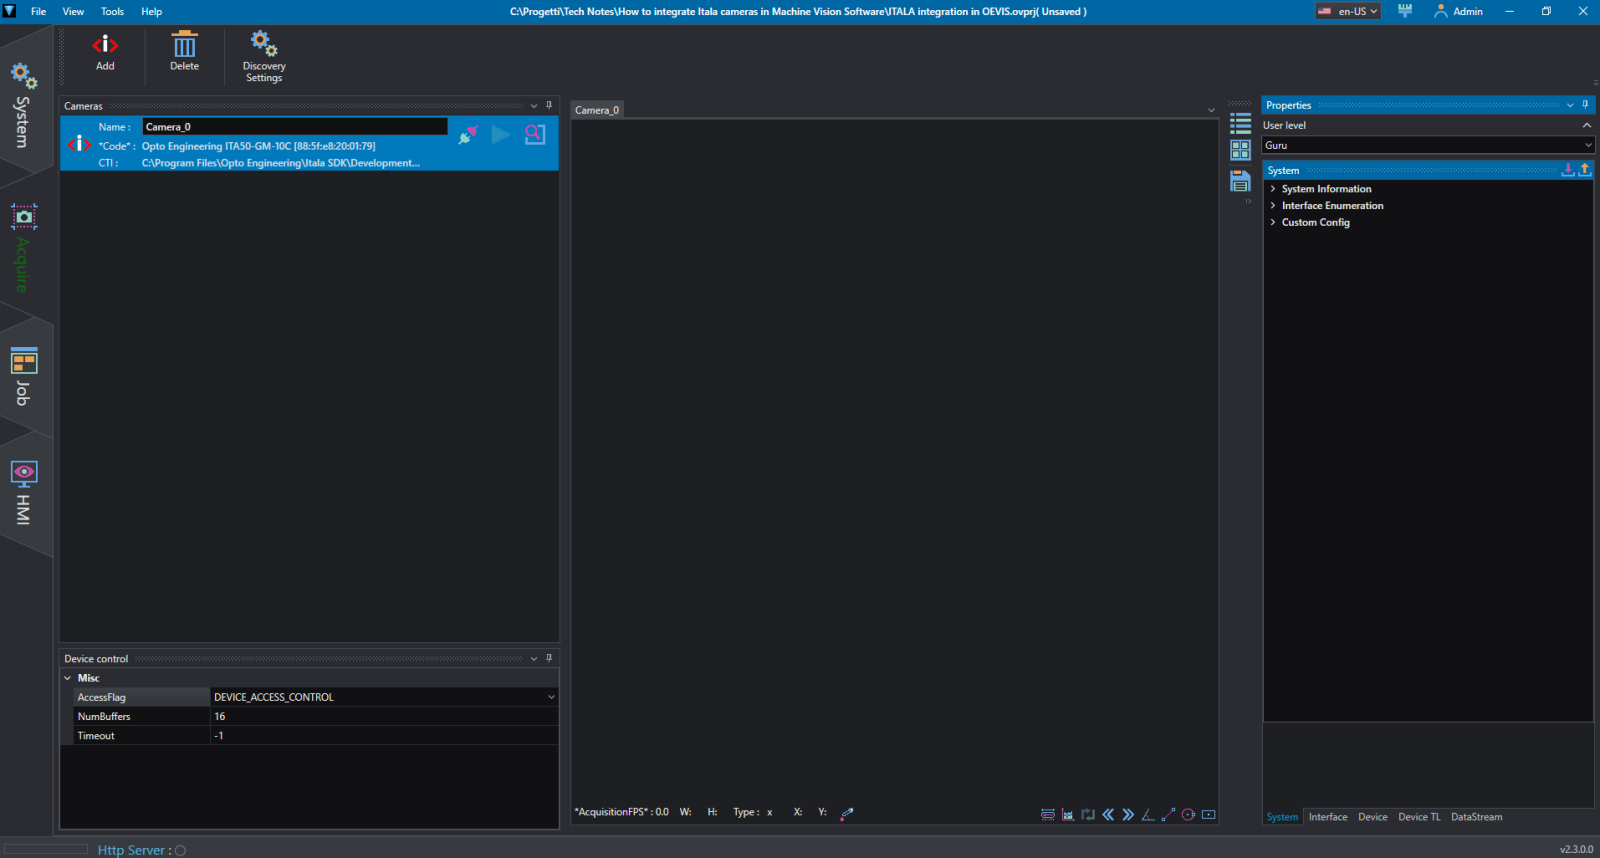1600x858 pixels.
Task: Open the AccessFlag DEVICE_ACCESS_CONTROL dropdown
Action: click(384, 697)
